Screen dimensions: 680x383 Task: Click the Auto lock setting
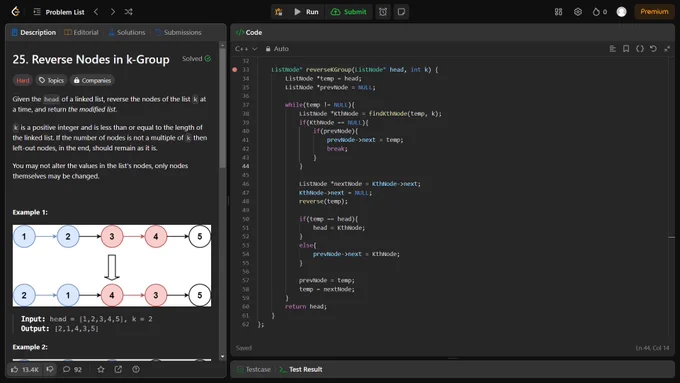tap(277, 49)
